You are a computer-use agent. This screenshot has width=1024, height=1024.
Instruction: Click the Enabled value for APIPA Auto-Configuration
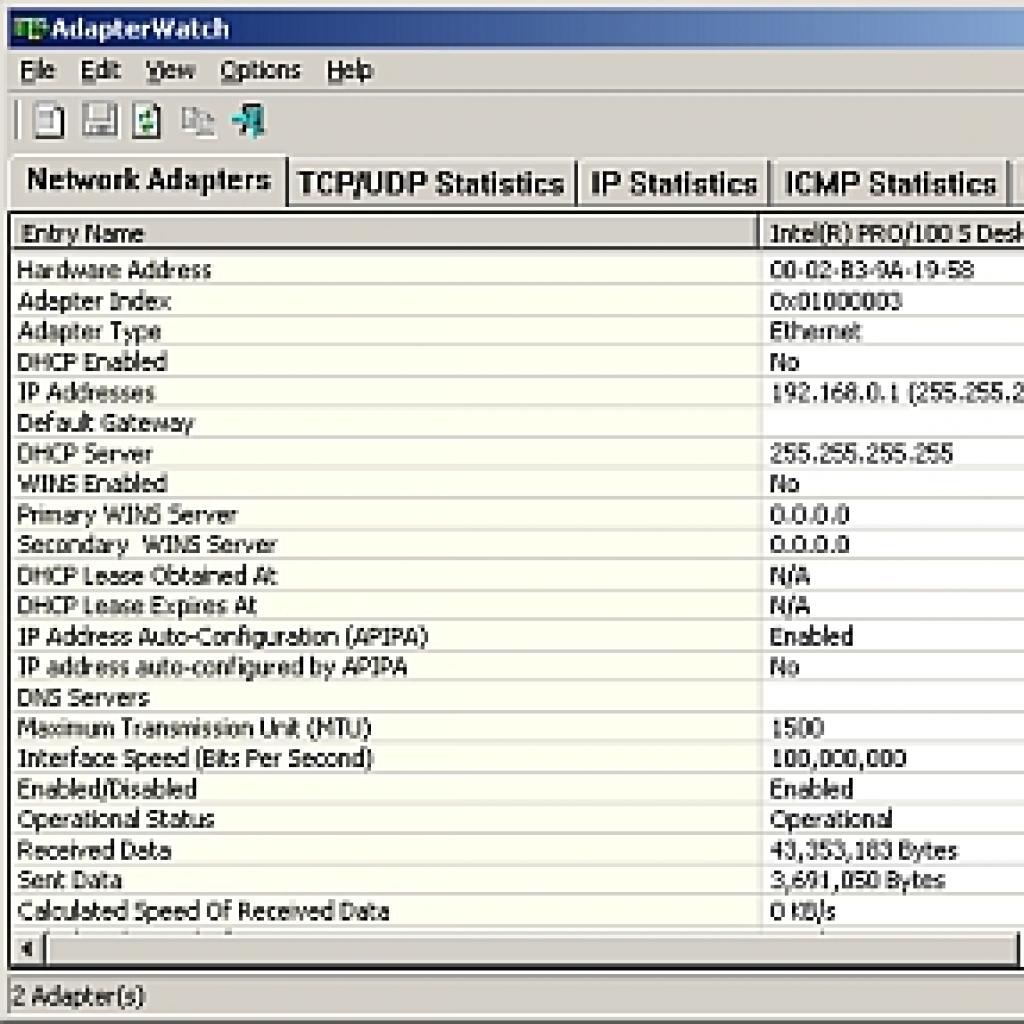811,637
